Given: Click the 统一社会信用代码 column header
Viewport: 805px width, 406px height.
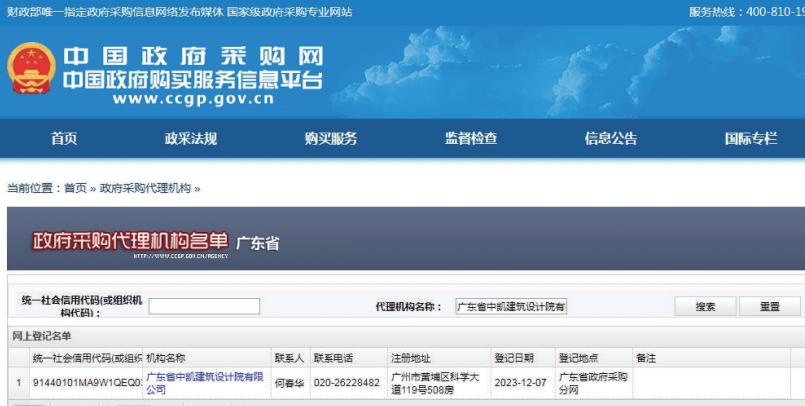Looking at the screenshot, I should pos(86,358).
